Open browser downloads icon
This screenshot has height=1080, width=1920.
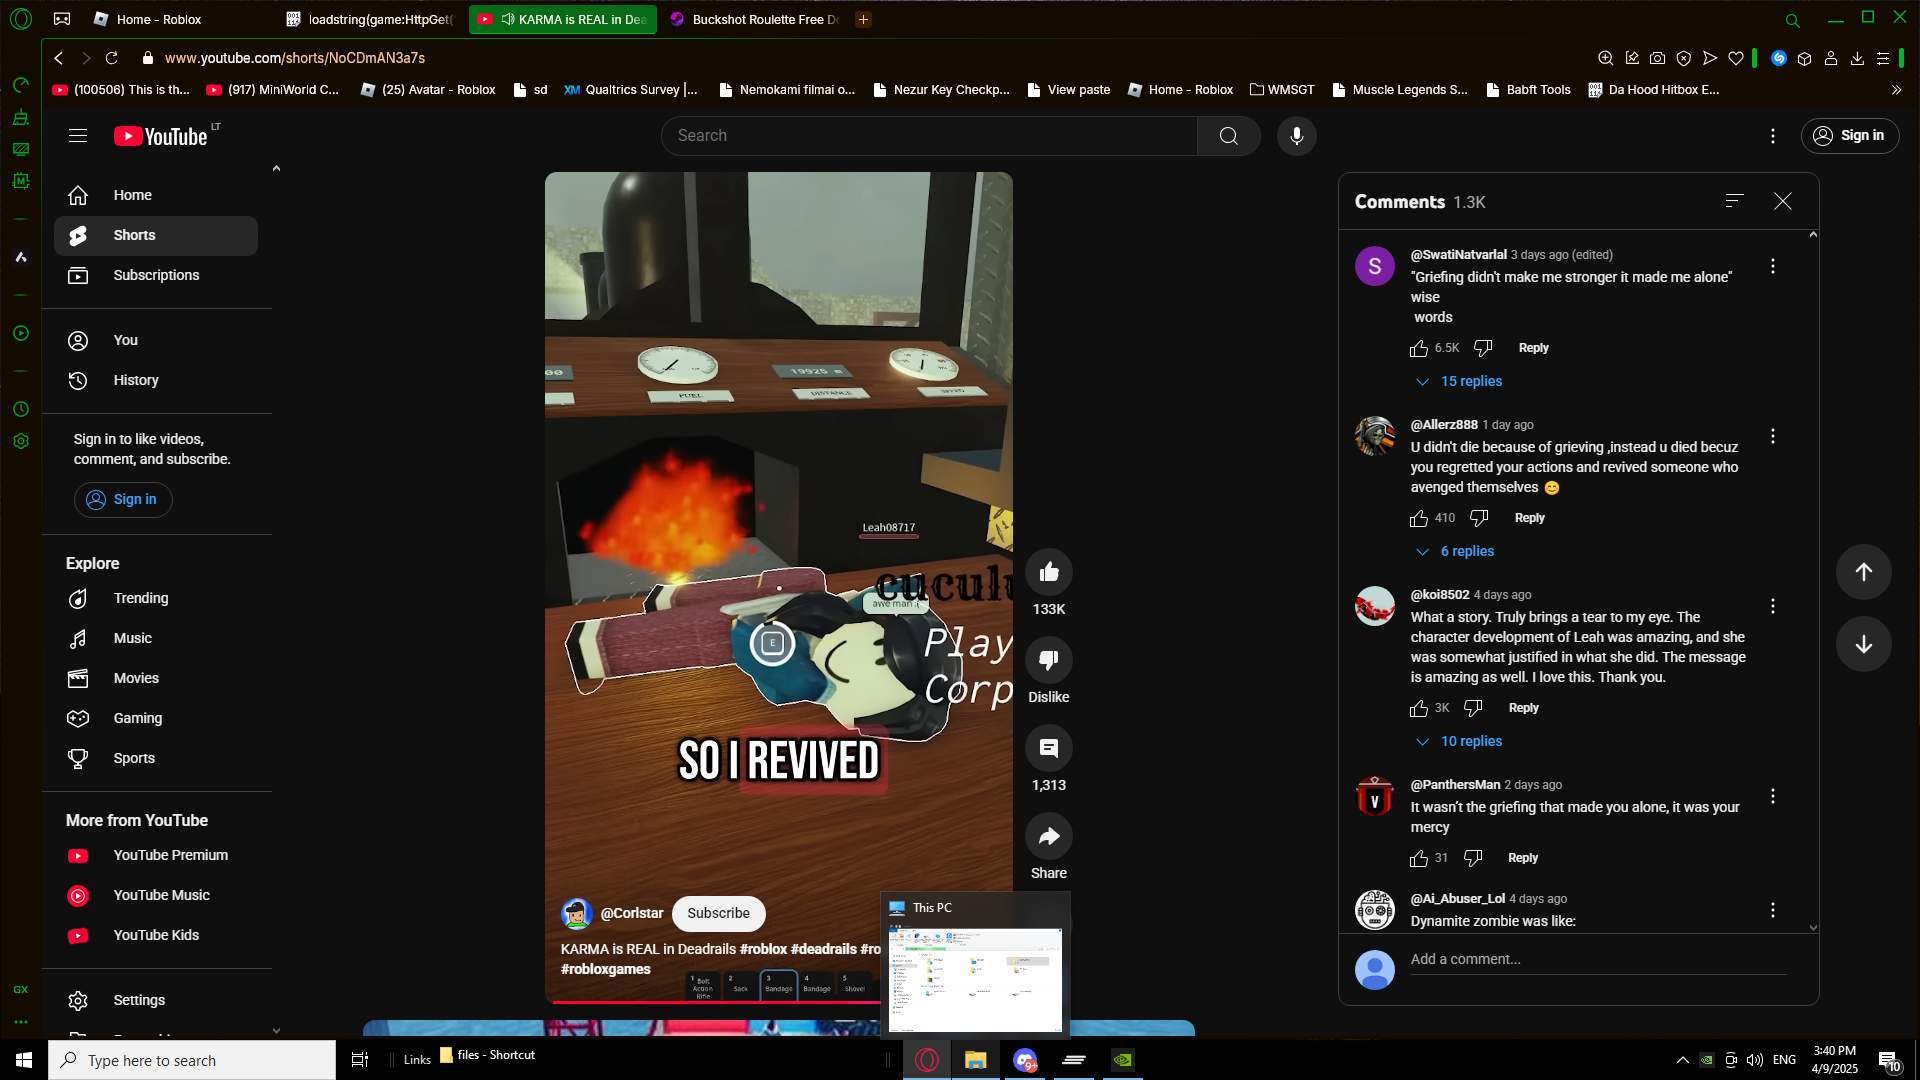[x=1856, y=58]
